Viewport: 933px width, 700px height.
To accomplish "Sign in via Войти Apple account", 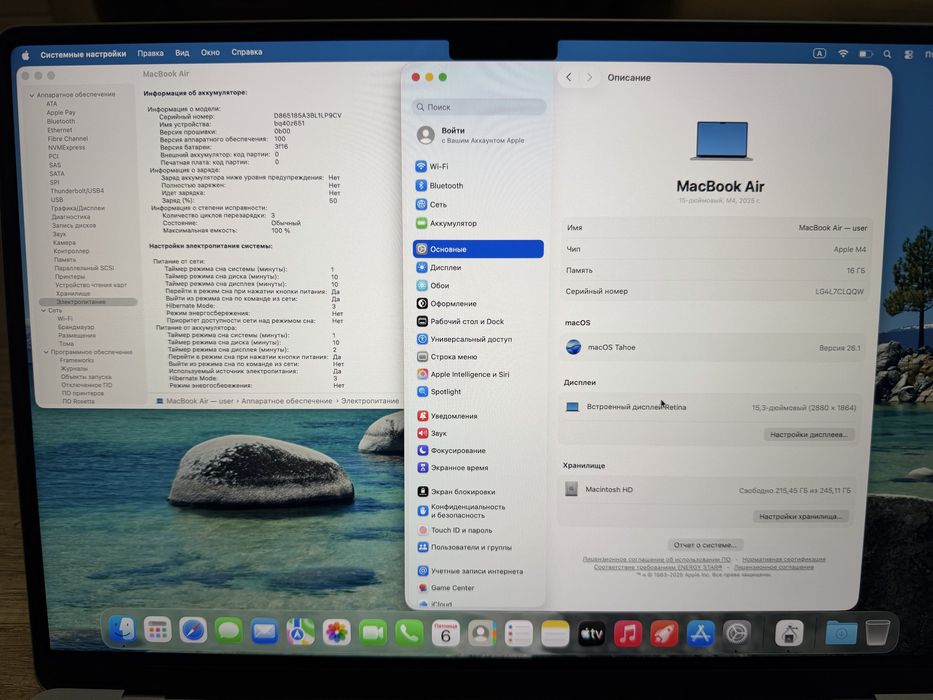I will click(x=478, y=135).
